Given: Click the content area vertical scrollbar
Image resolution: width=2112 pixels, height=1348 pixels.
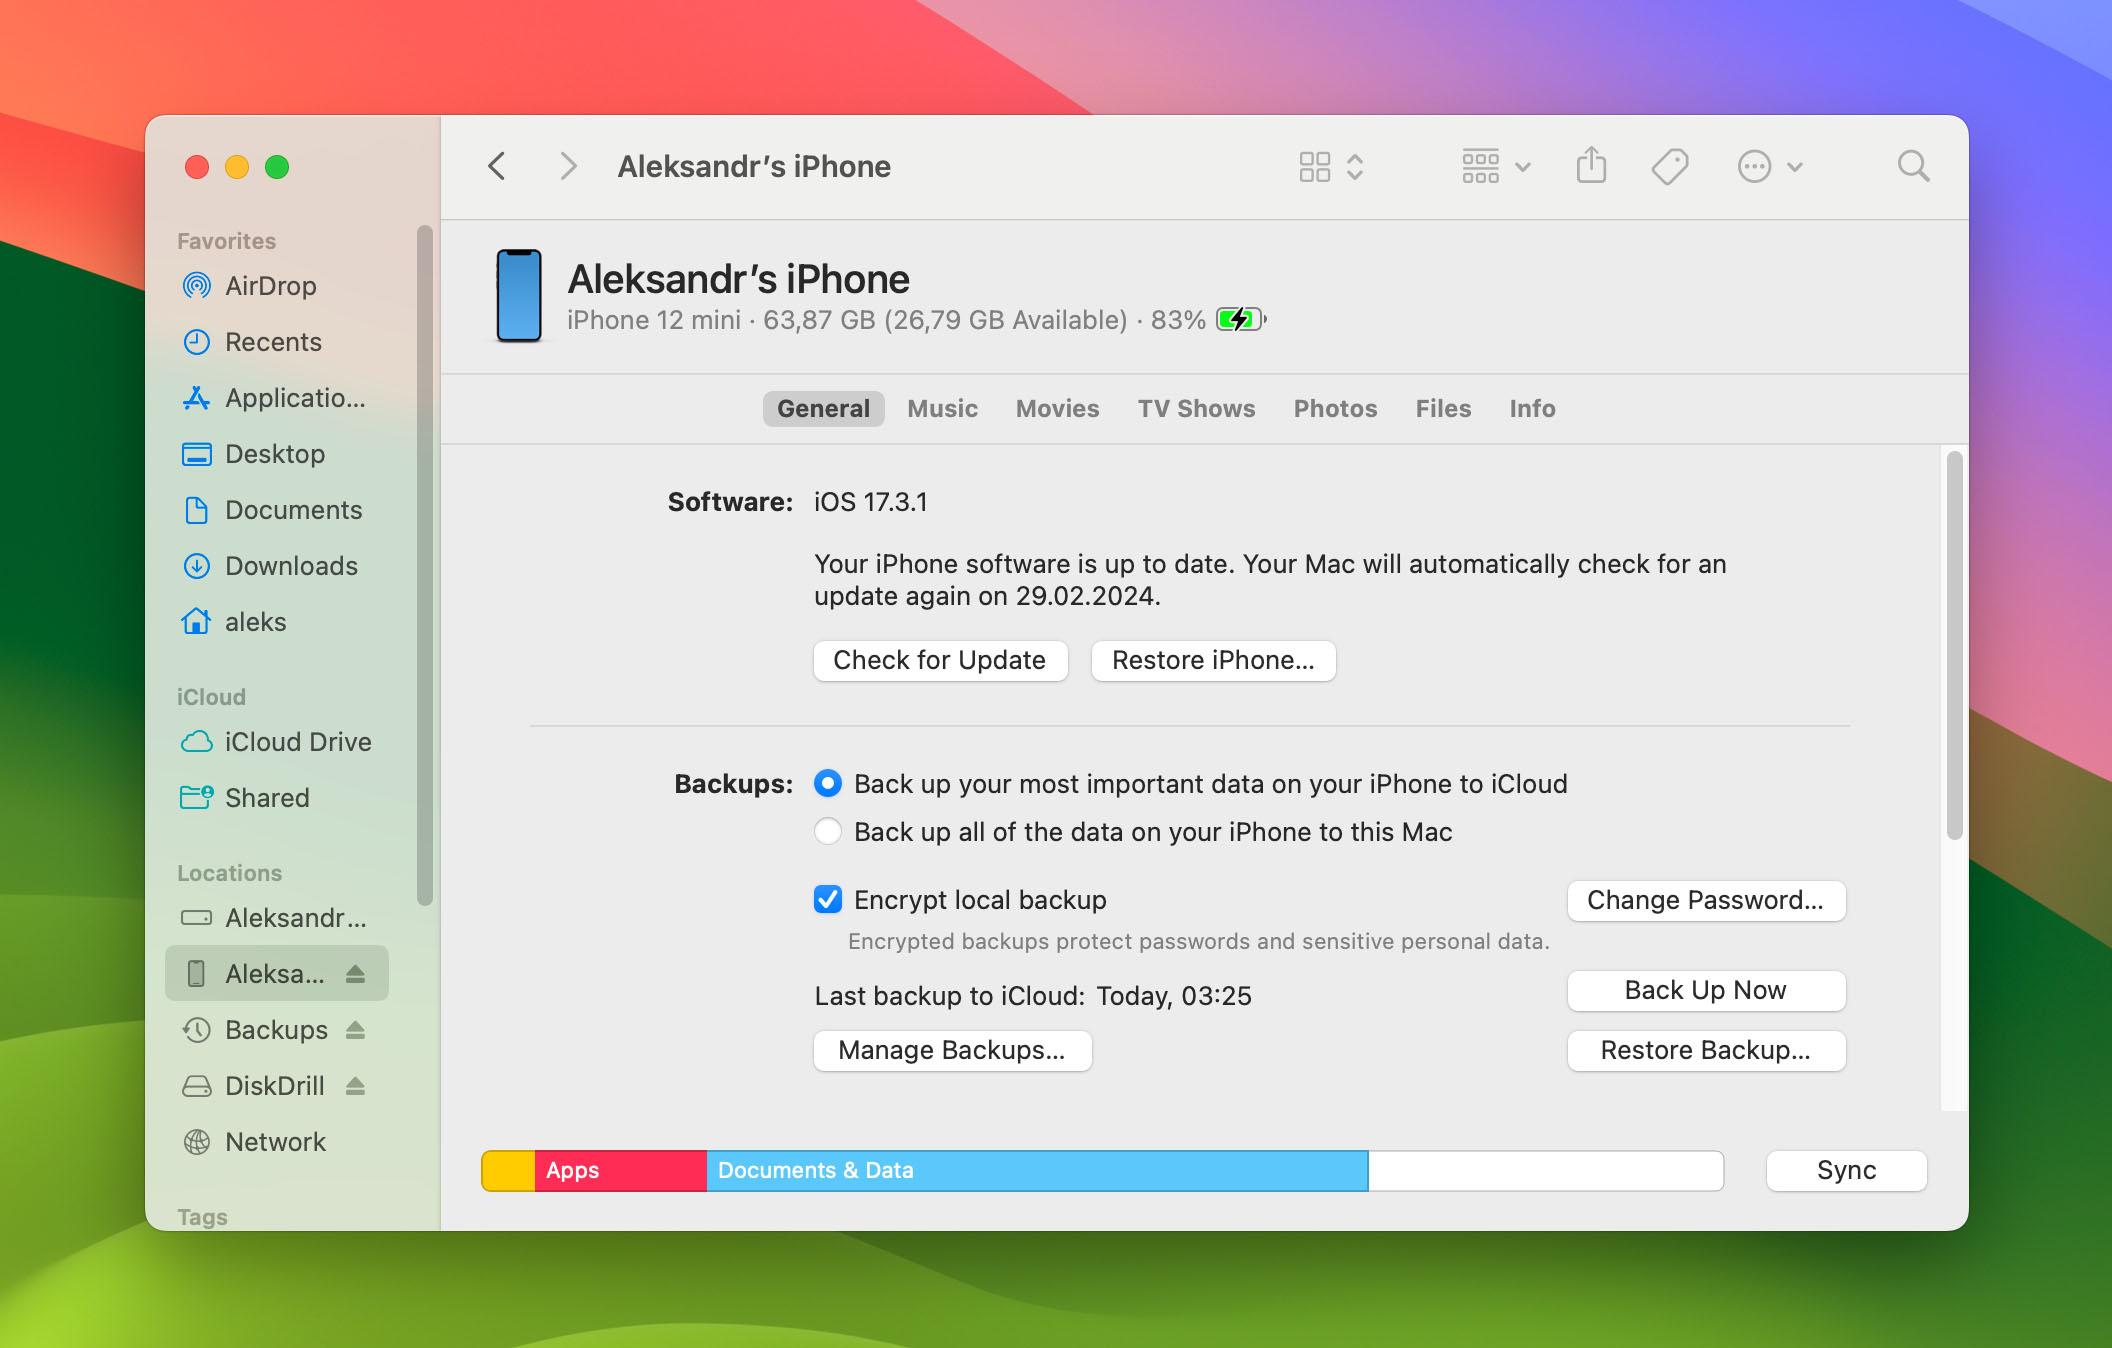Looking at the screenshot, I should 1954,646.
